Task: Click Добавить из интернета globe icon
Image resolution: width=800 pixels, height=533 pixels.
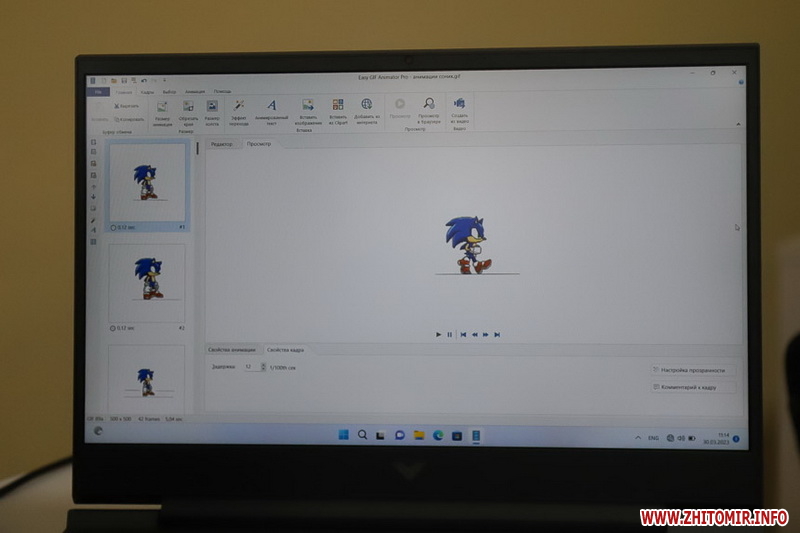Action: (366, 108)
